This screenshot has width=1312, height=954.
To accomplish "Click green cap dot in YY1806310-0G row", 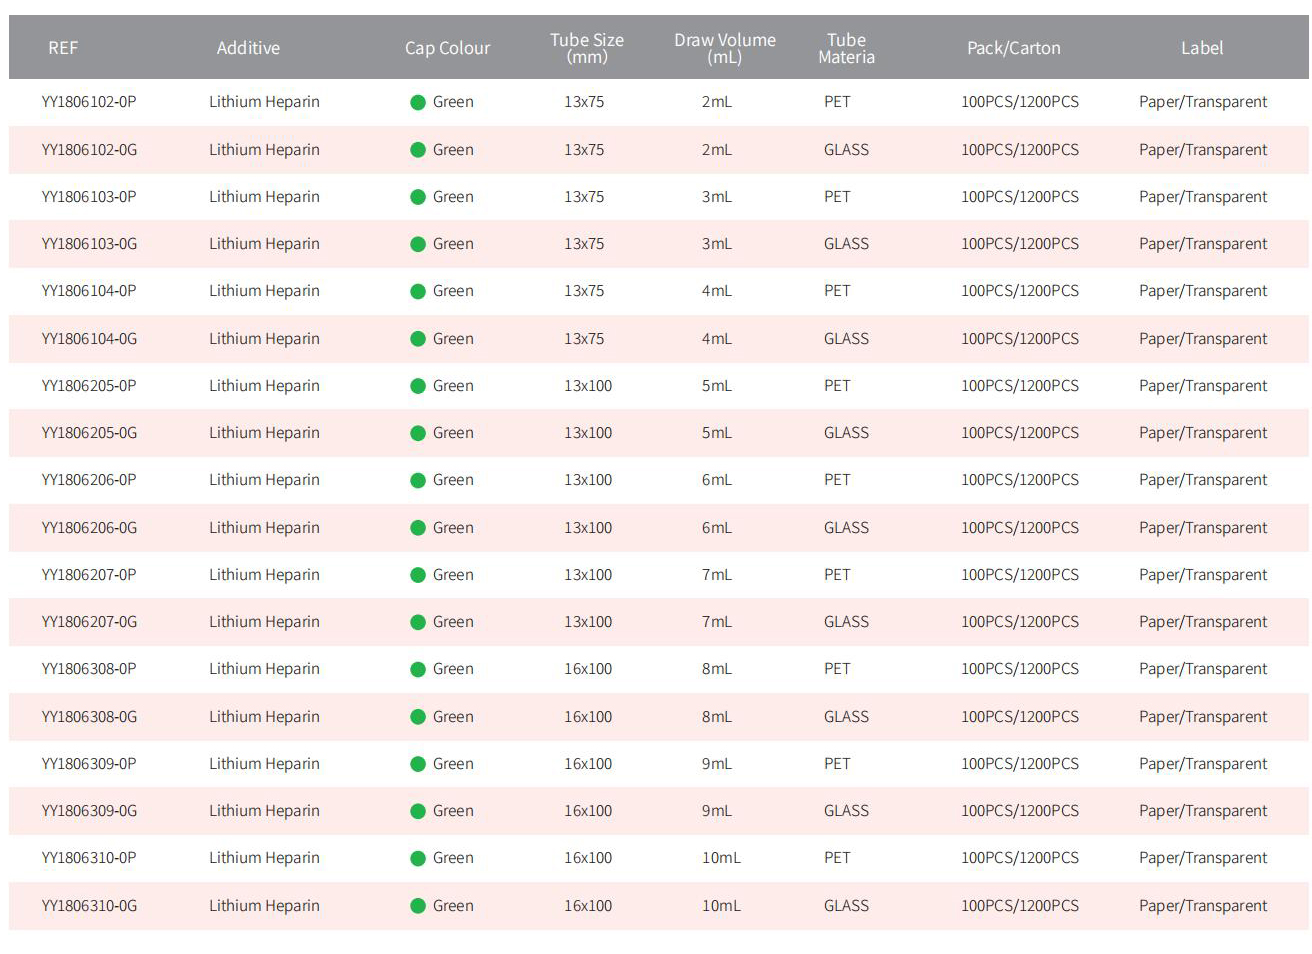I will point(418,906).
